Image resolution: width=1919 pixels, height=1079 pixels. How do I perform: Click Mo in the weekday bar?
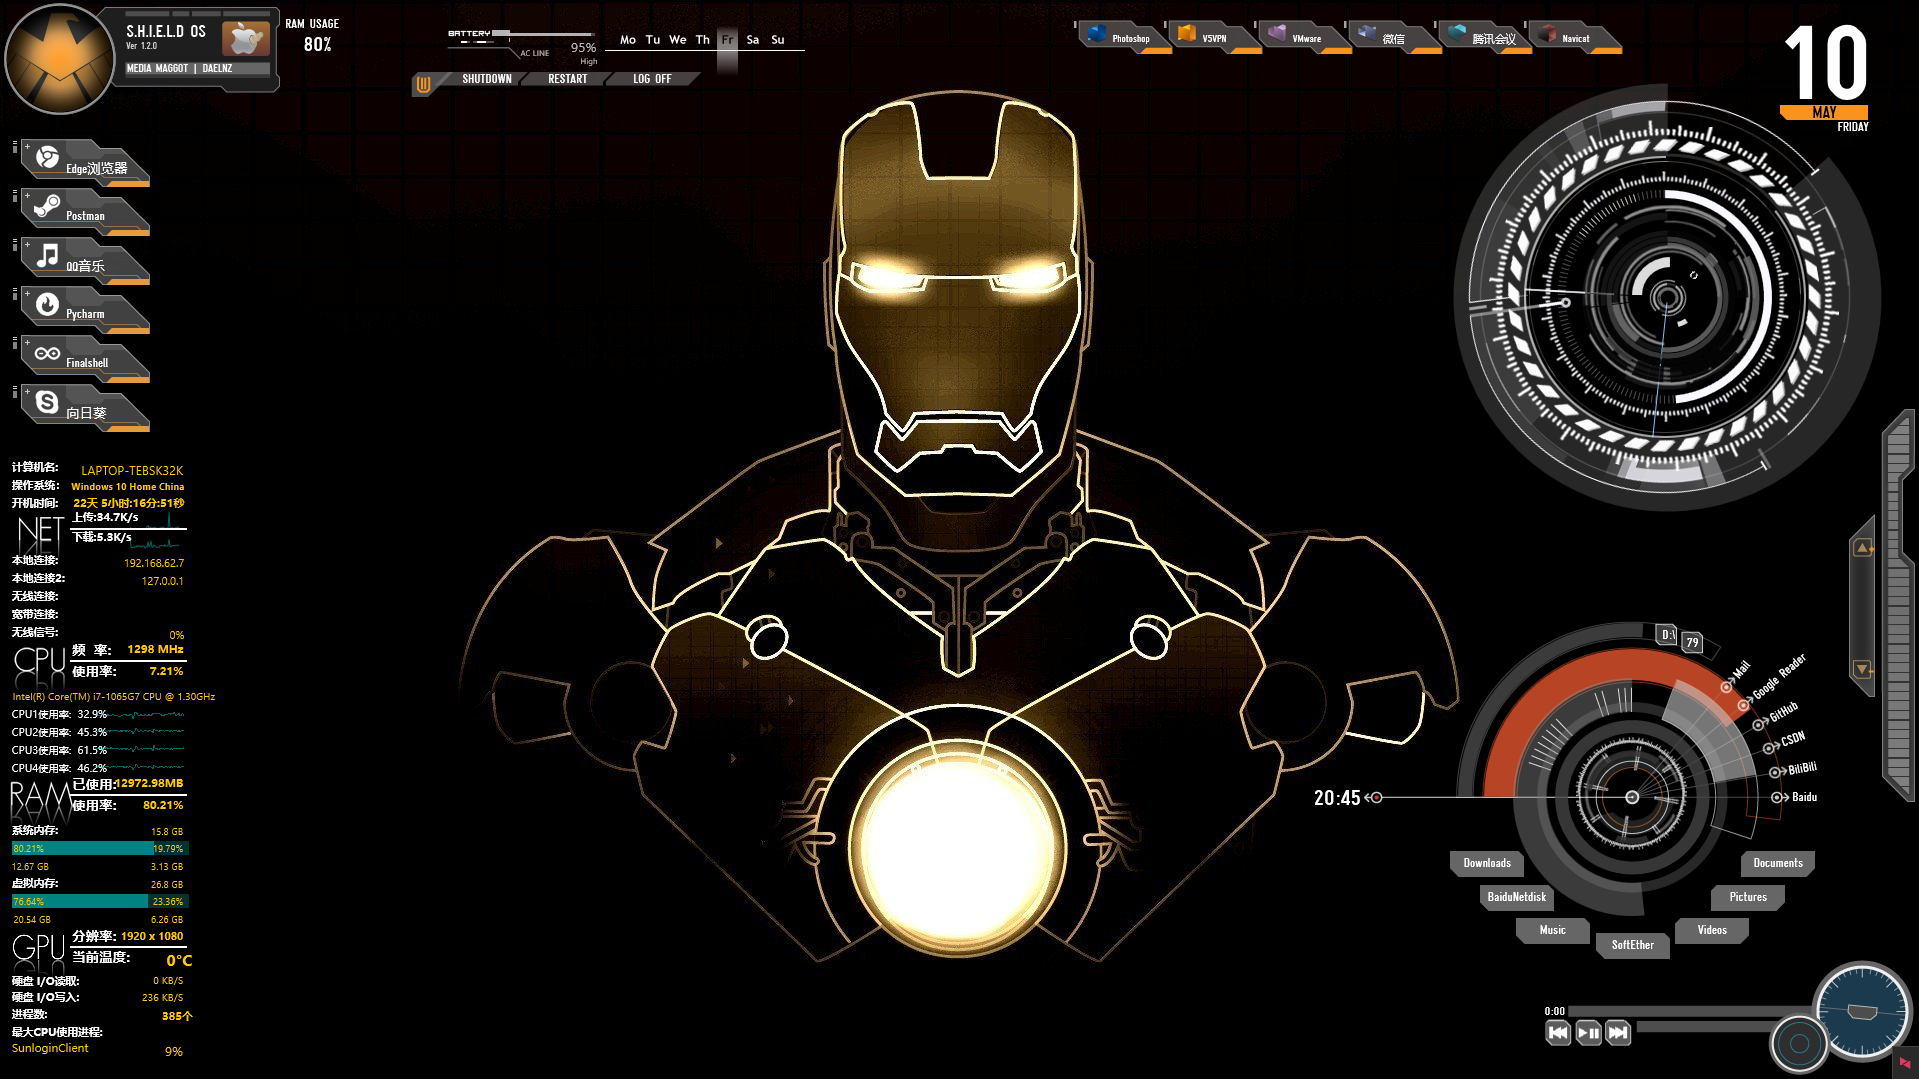tap(628, 40)
